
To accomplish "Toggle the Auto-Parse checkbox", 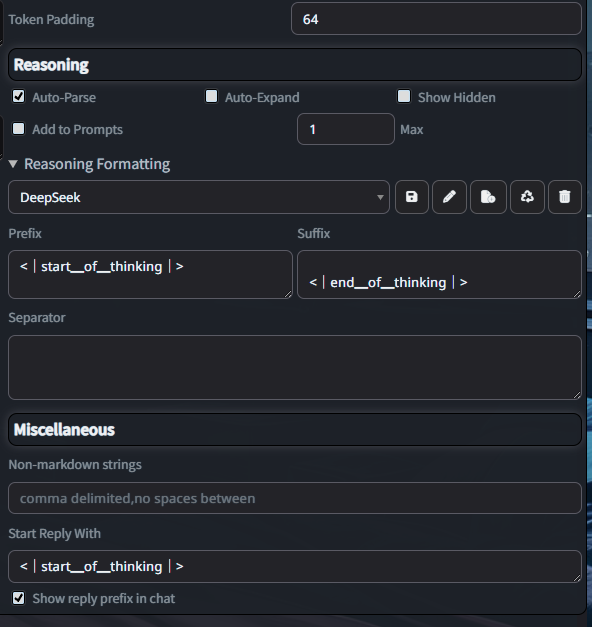I will tap(18, 96).
